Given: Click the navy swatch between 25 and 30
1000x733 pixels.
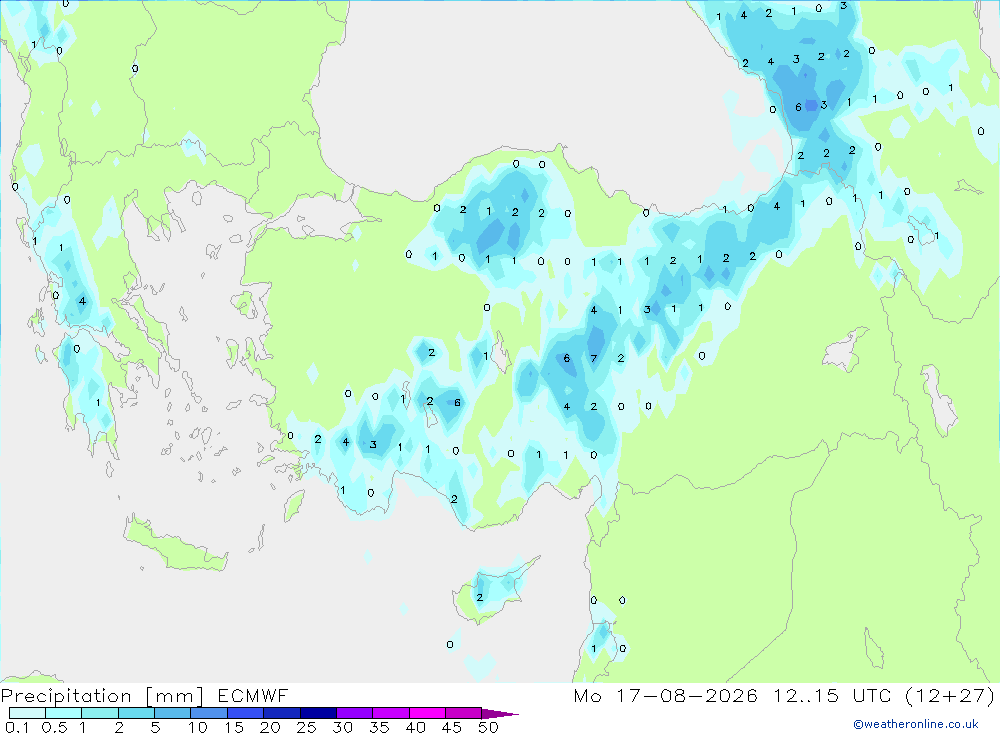Looking at the screenshot, I should pyautogui.click(x=318, y=713).
